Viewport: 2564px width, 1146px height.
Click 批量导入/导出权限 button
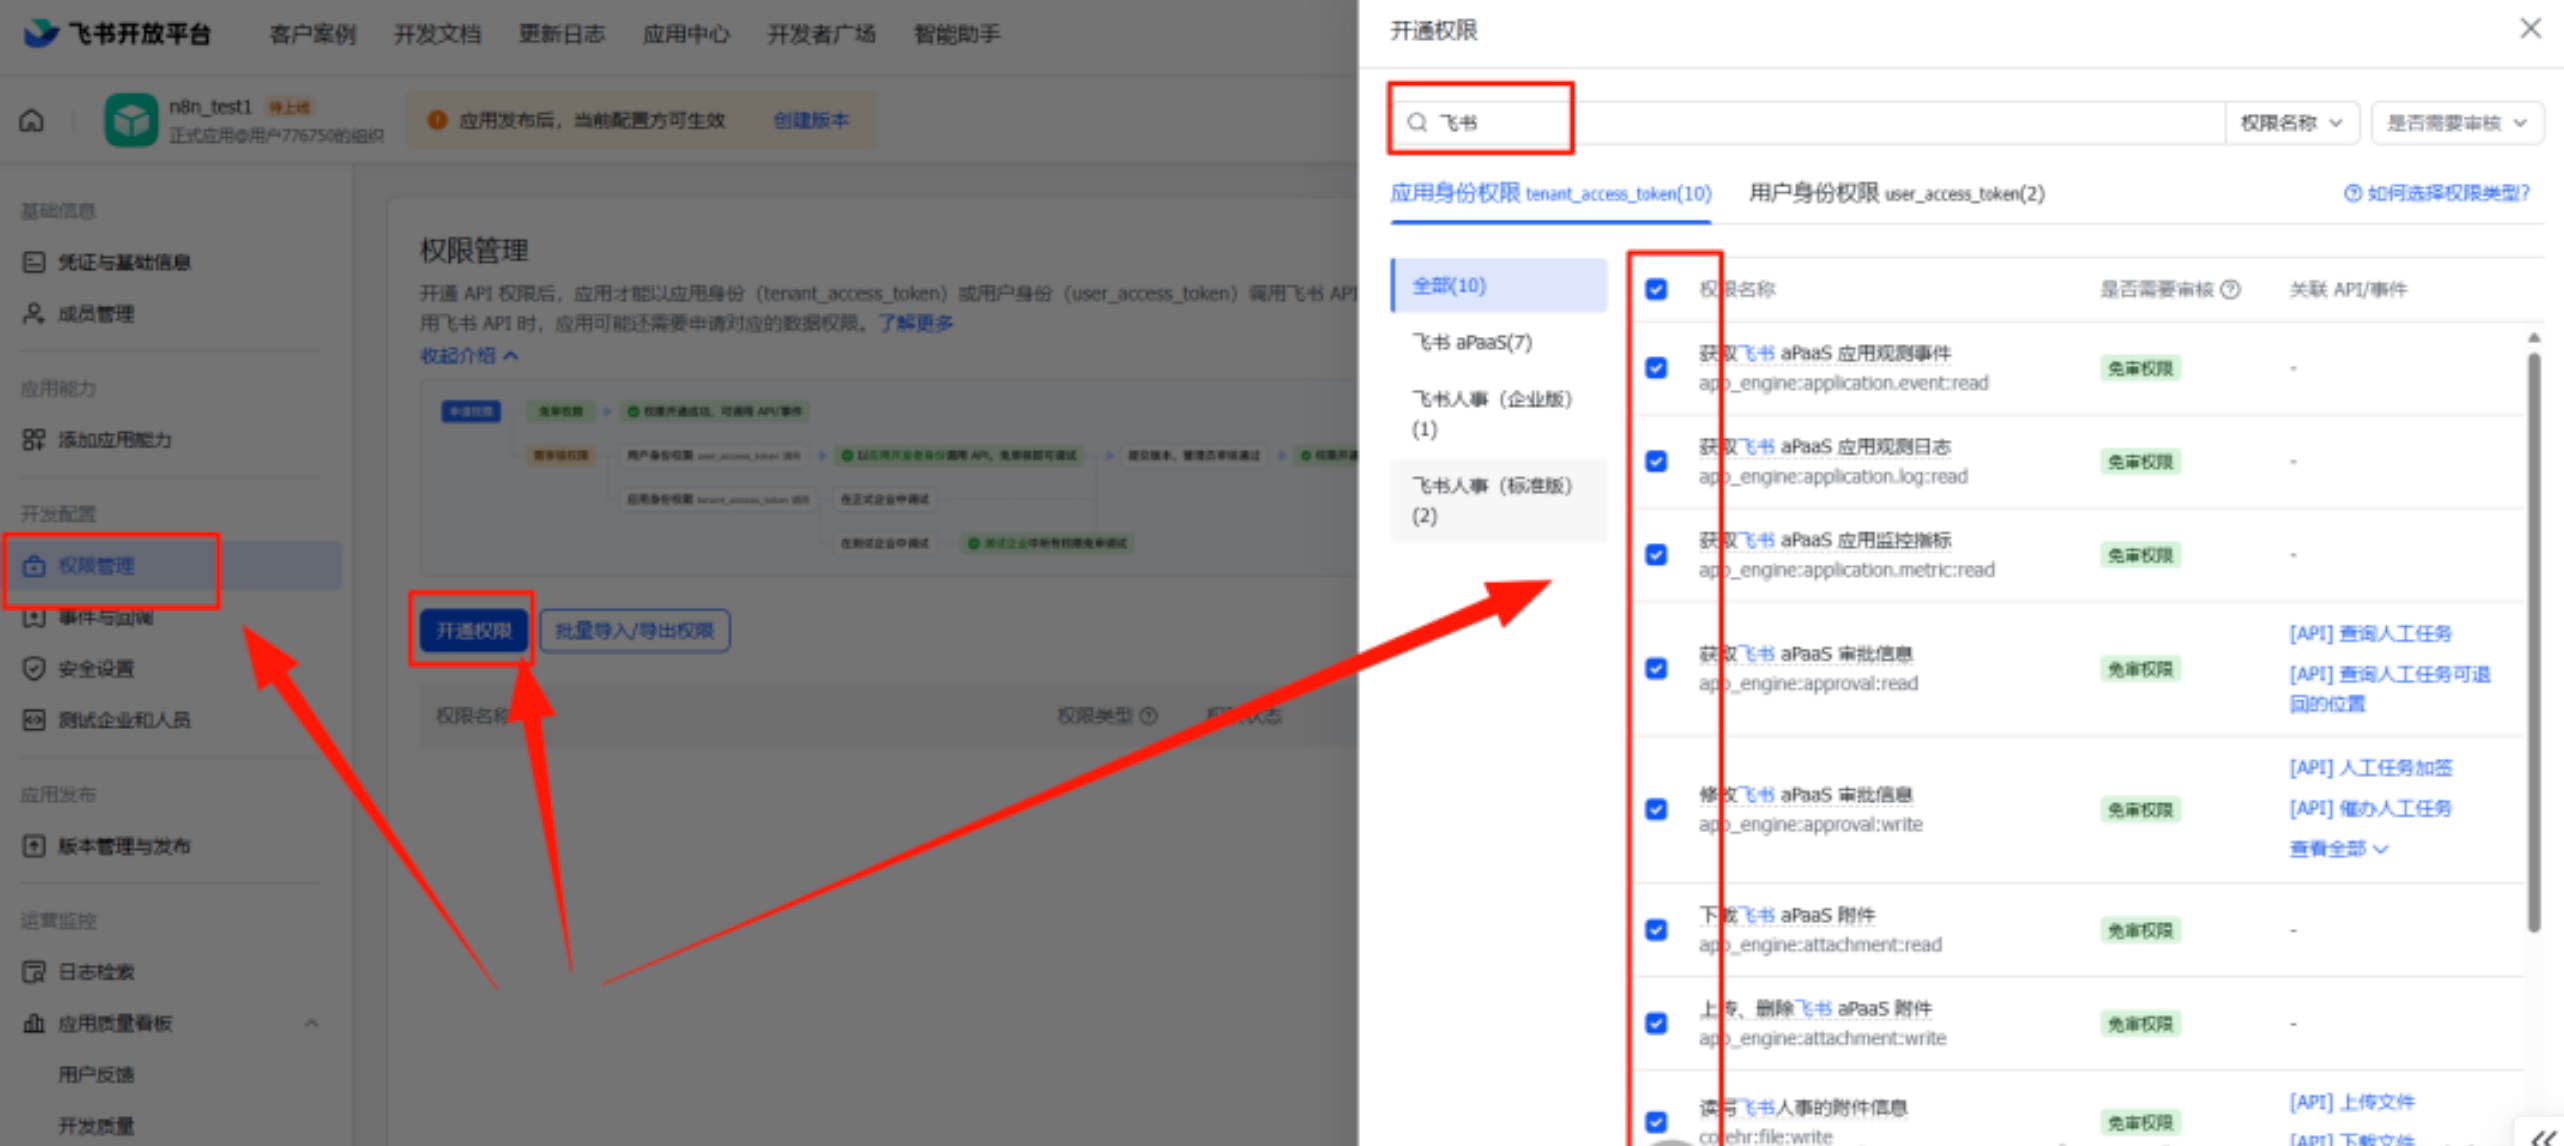[x=635, y=631]
